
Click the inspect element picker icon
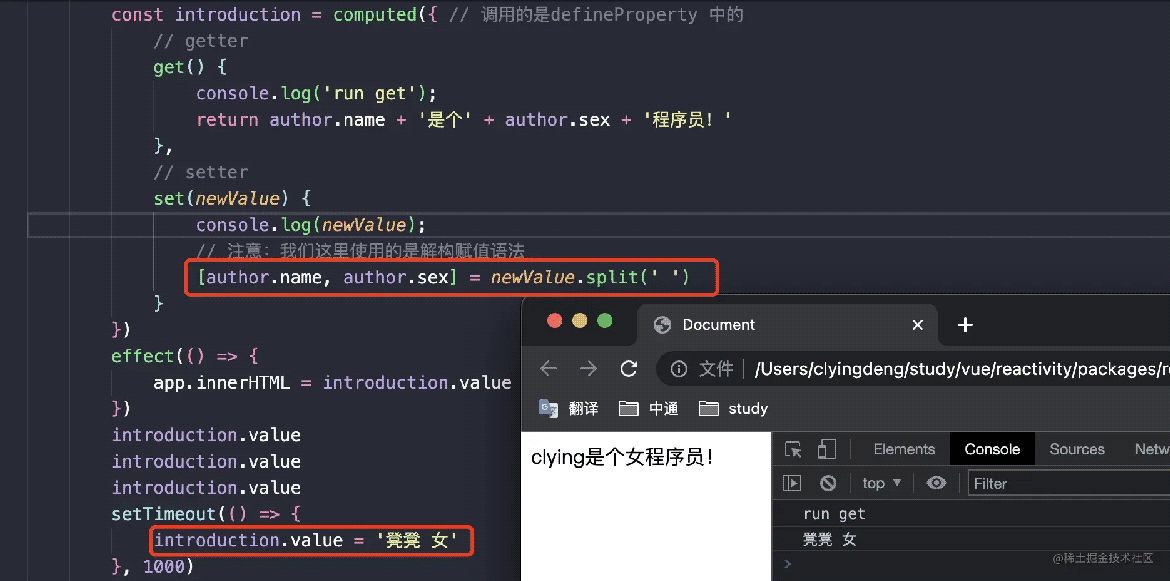coord(793,449)
